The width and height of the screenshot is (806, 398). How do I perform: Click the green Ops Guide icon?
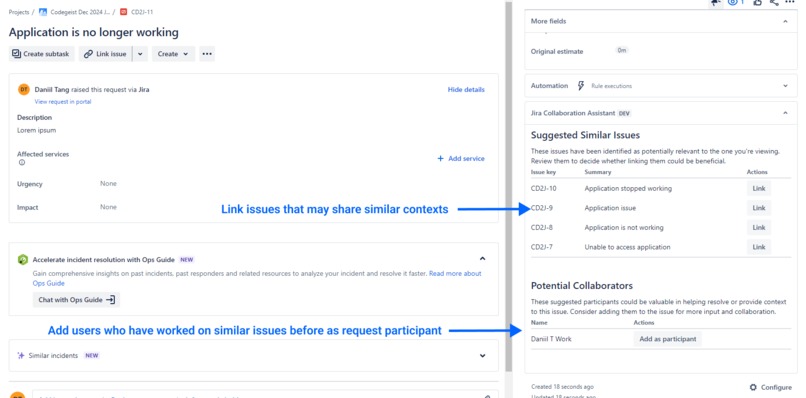[x=23, y=259]
